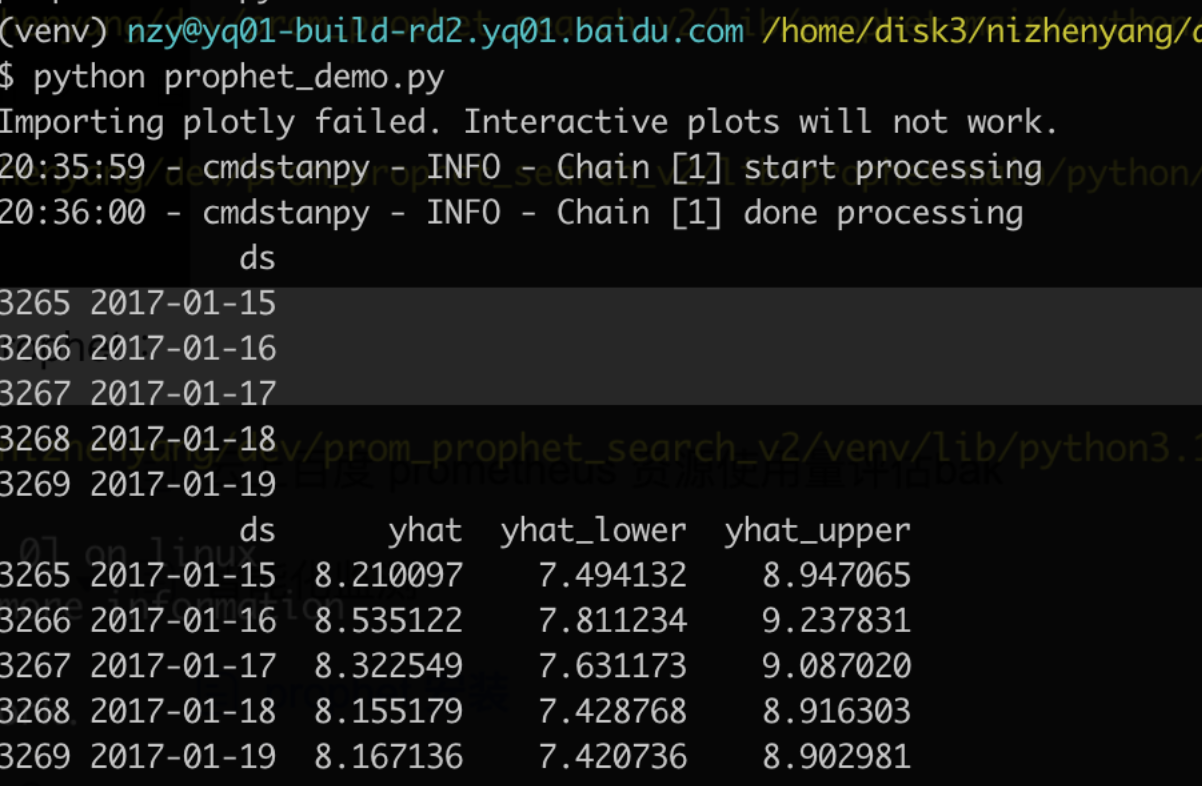Screen dimensions: 1202x786
Task: Click the 20:35:59 log timestamp
Action: pyautogui.click(x=72, y=167)
